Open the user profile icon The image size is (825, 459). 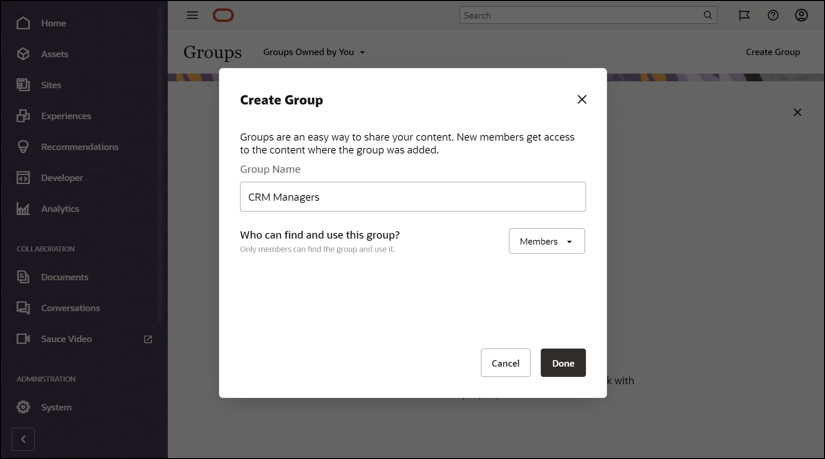click(801, 15)
